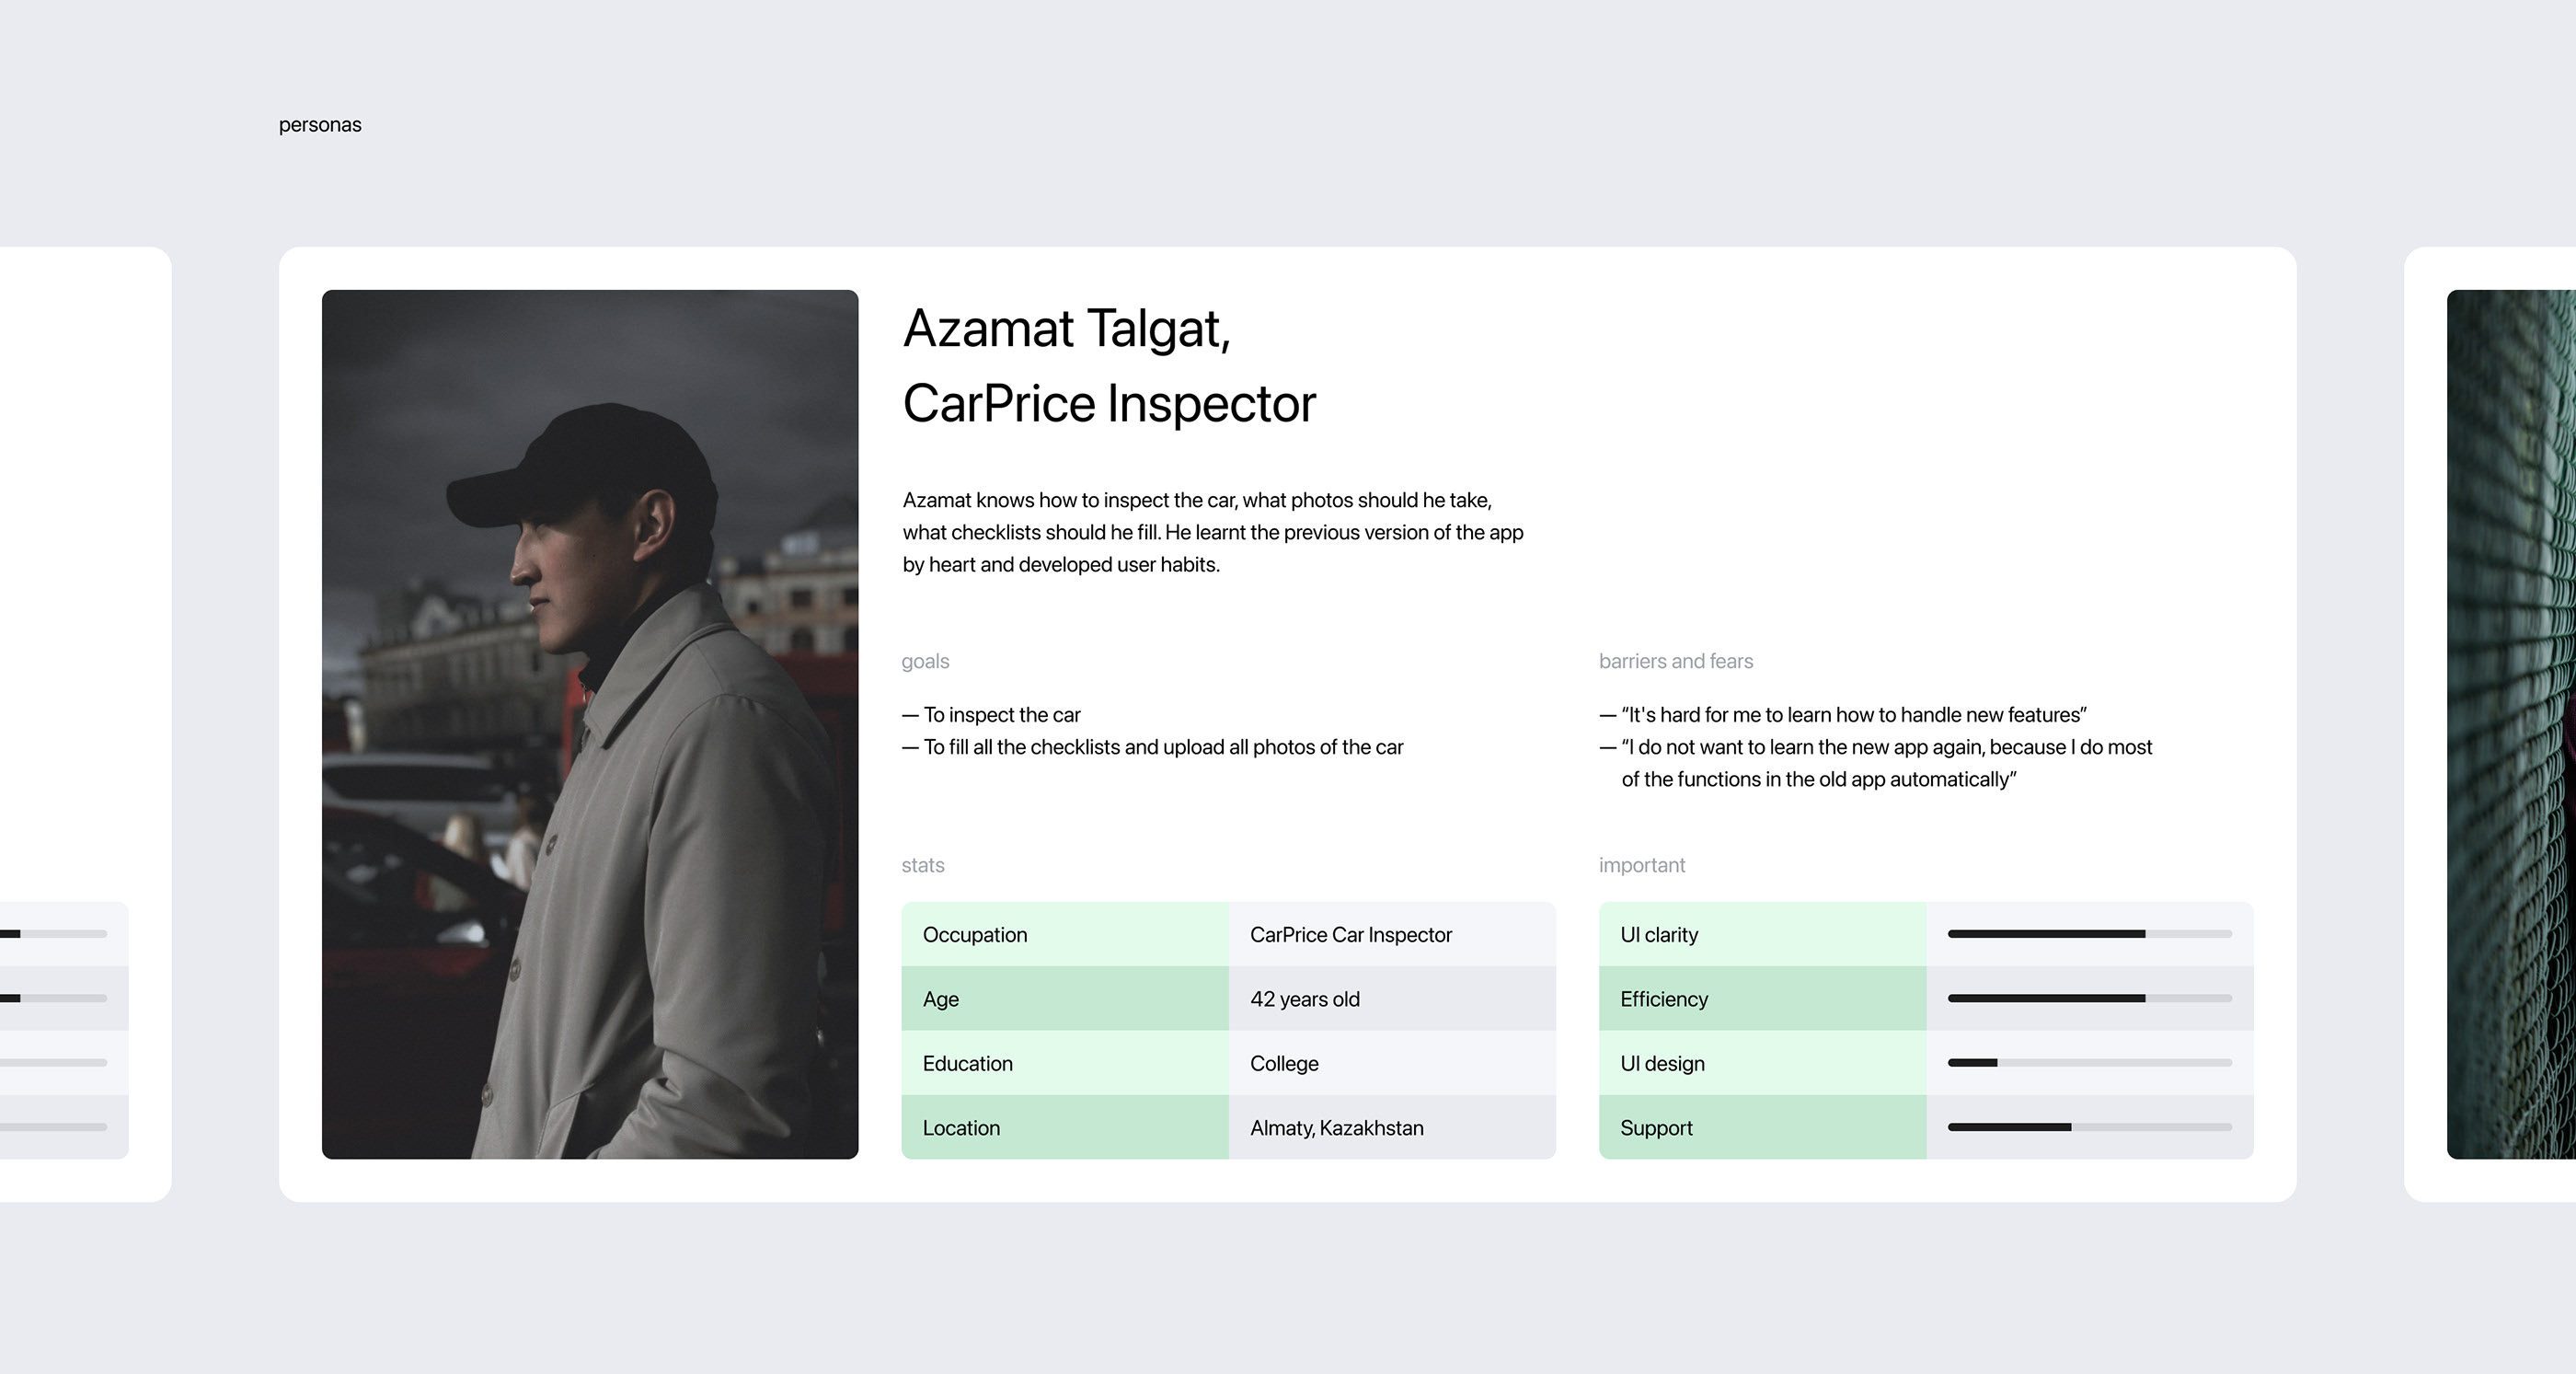This screenshot has height=1374, width=2576.
Task: Open the next persona card image
Action: click(x=2510, y=724)
